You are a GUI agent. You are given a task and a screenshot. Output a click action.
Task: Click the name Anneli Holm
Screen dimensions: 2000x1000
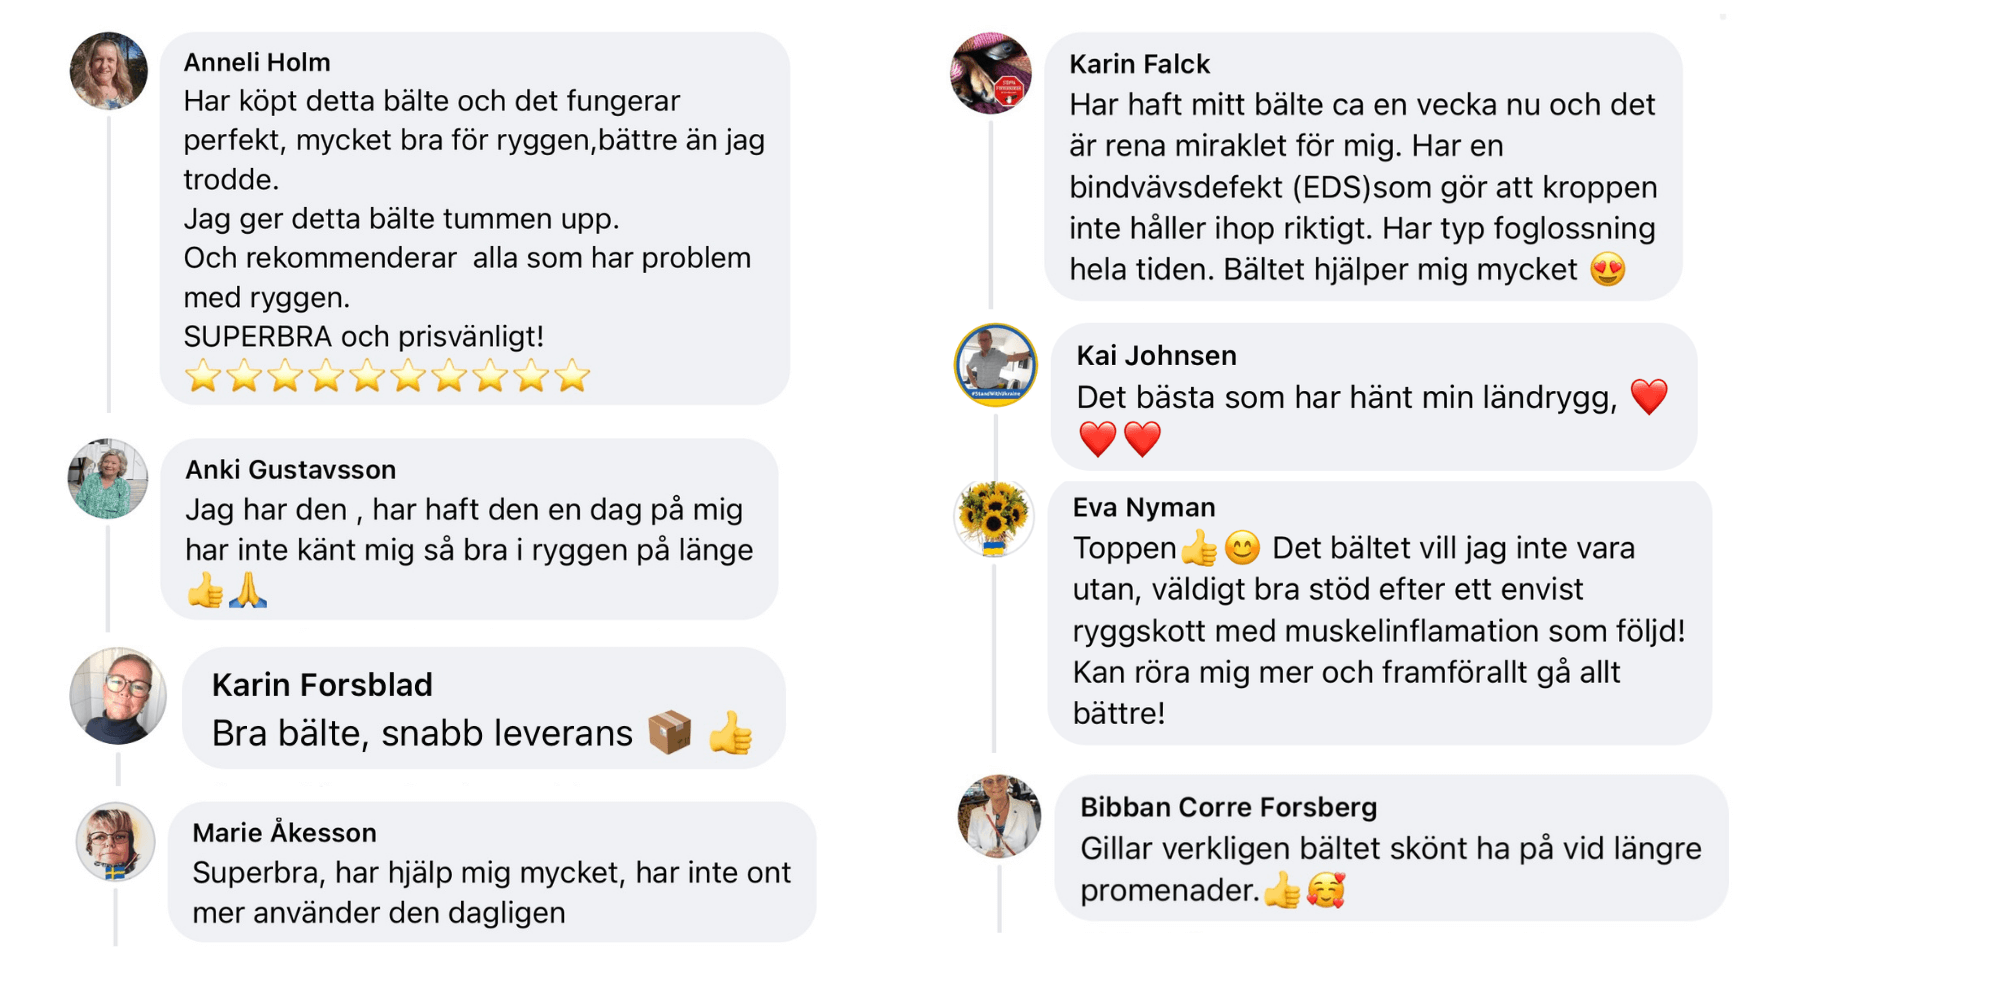click(x=257, y=62)
